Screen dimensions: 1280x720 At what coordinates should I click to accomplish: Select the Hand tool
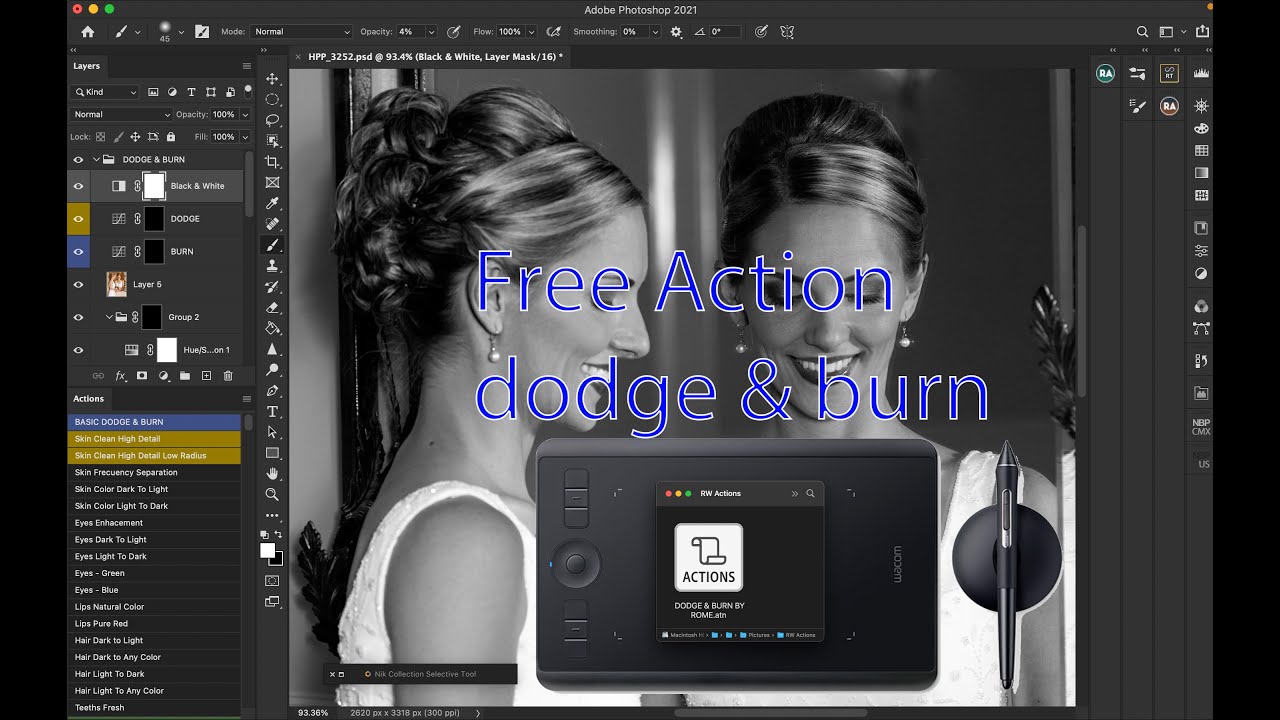pyautogui.click(x=272, y=473)
